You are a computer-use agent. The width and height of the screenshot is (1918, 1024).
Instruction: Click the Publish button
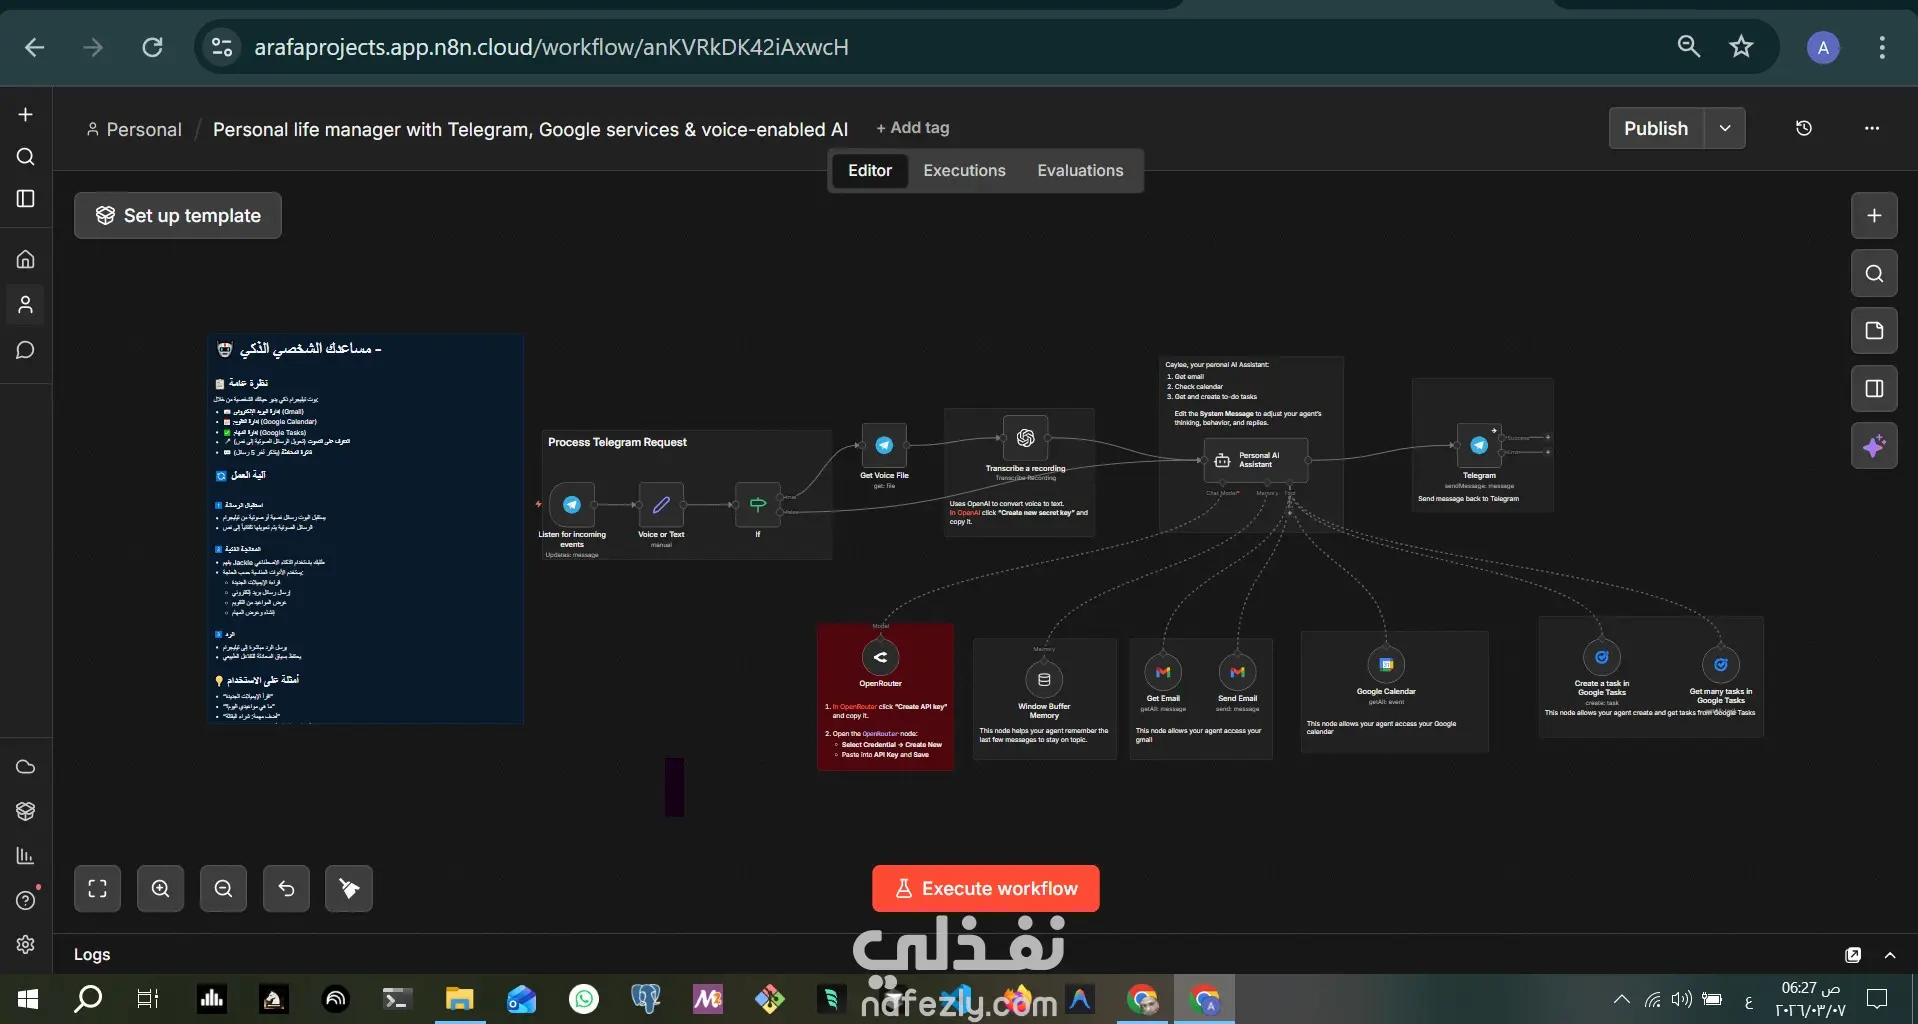(1656, 128)
